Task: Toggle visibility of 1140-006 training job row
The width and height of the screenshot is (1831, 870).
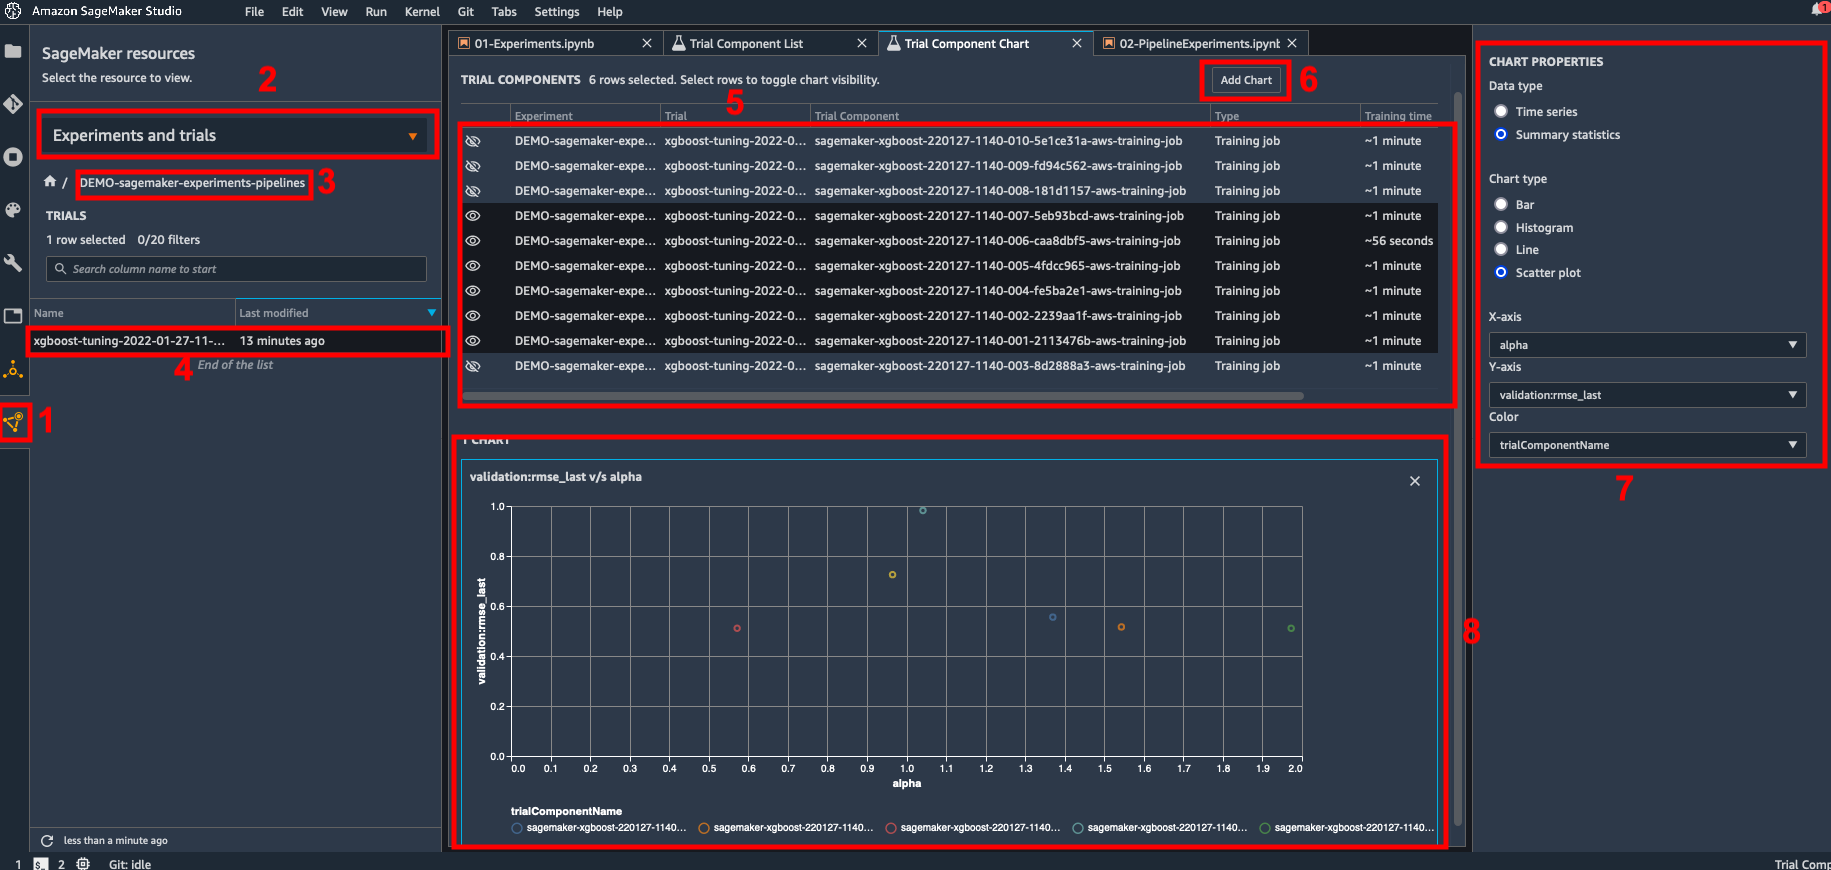Action: click(473, 241)
